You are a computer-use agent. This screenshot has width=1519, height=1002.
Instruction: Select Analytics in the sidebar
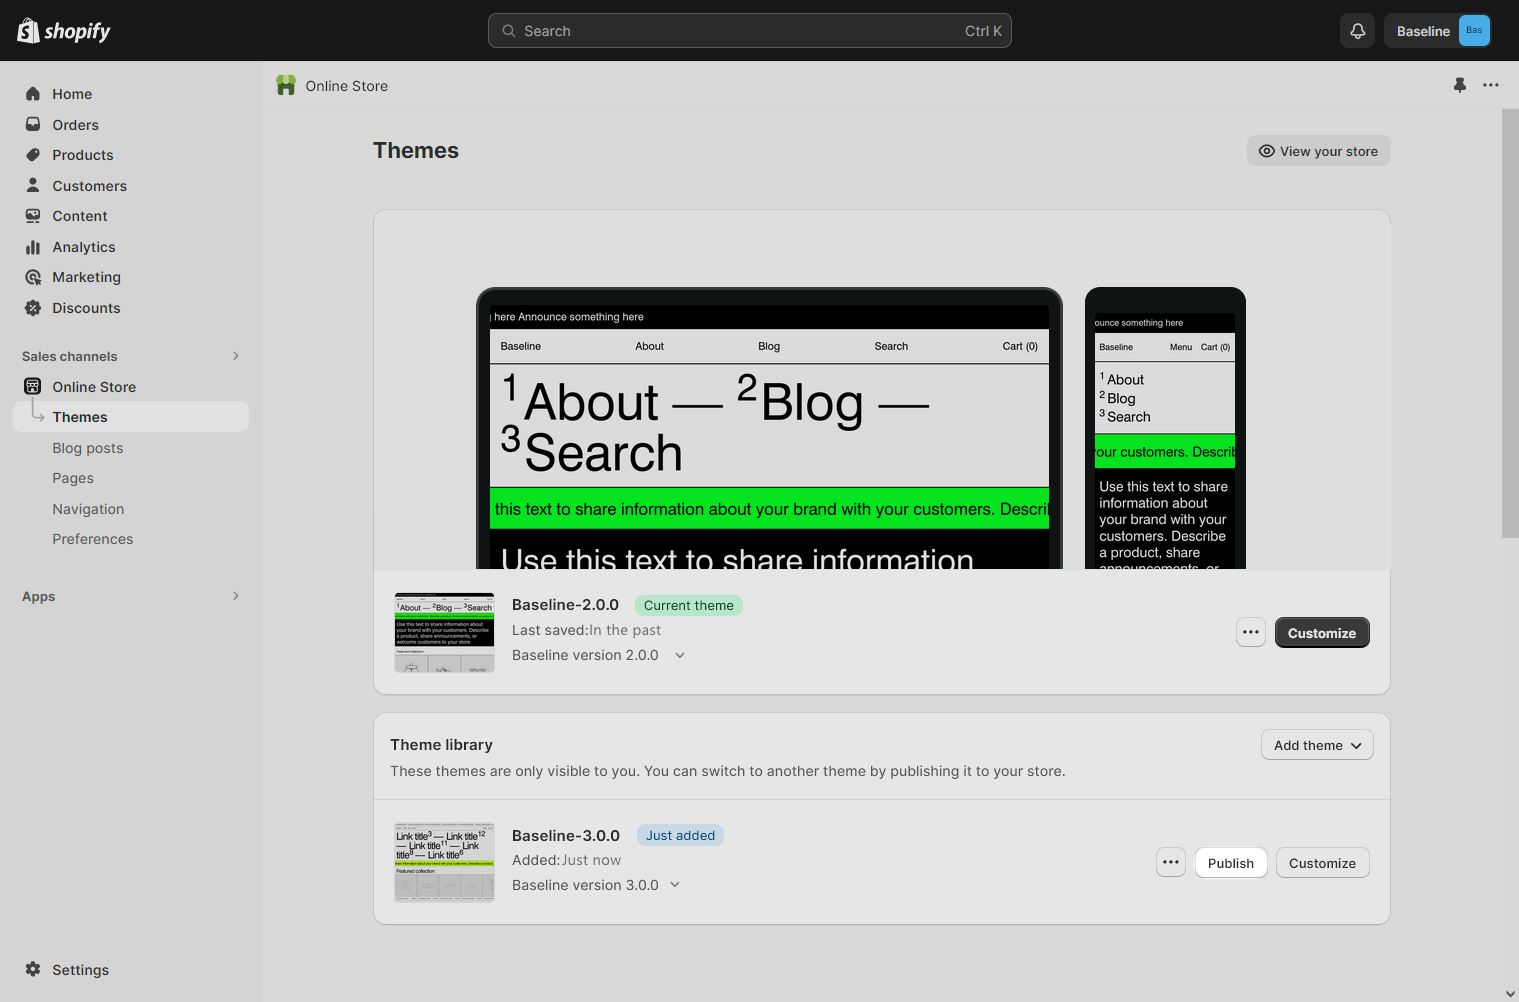pos(84,247)
